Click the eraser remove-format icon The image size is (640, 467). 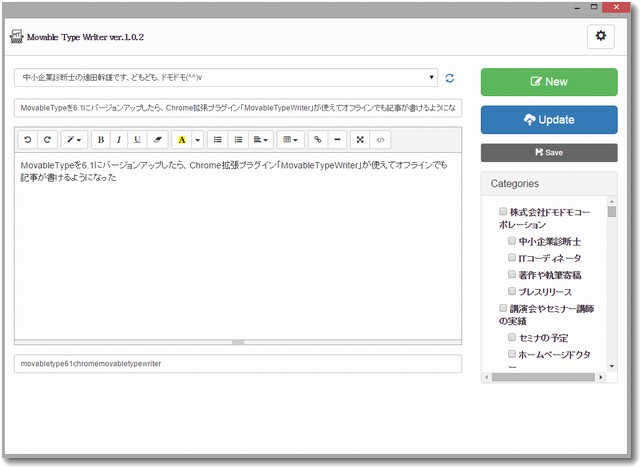[157, 140]
